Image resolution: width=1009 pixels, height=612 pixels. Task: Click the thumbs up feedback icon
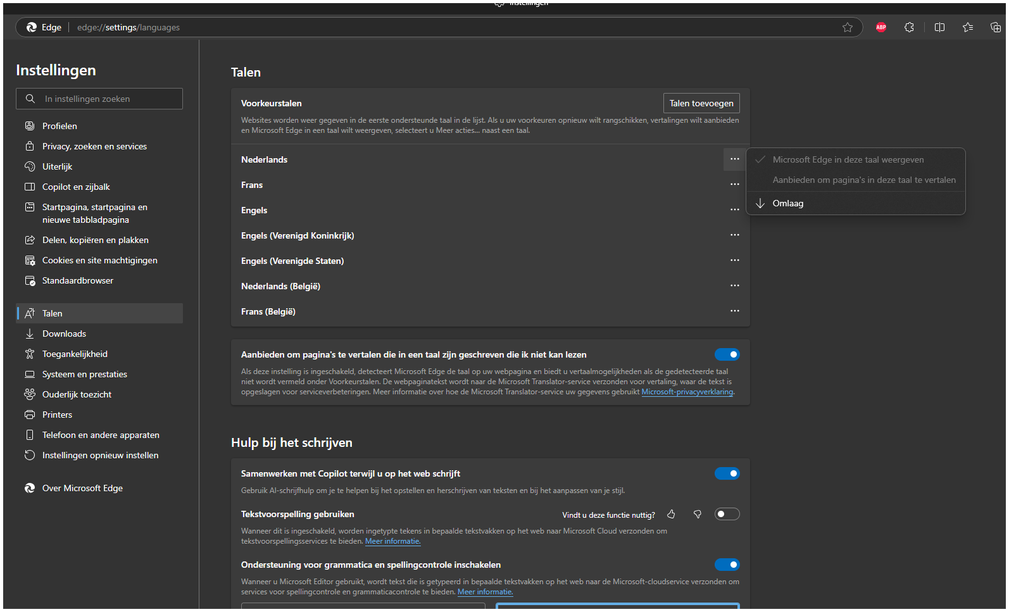click(671, 514)
